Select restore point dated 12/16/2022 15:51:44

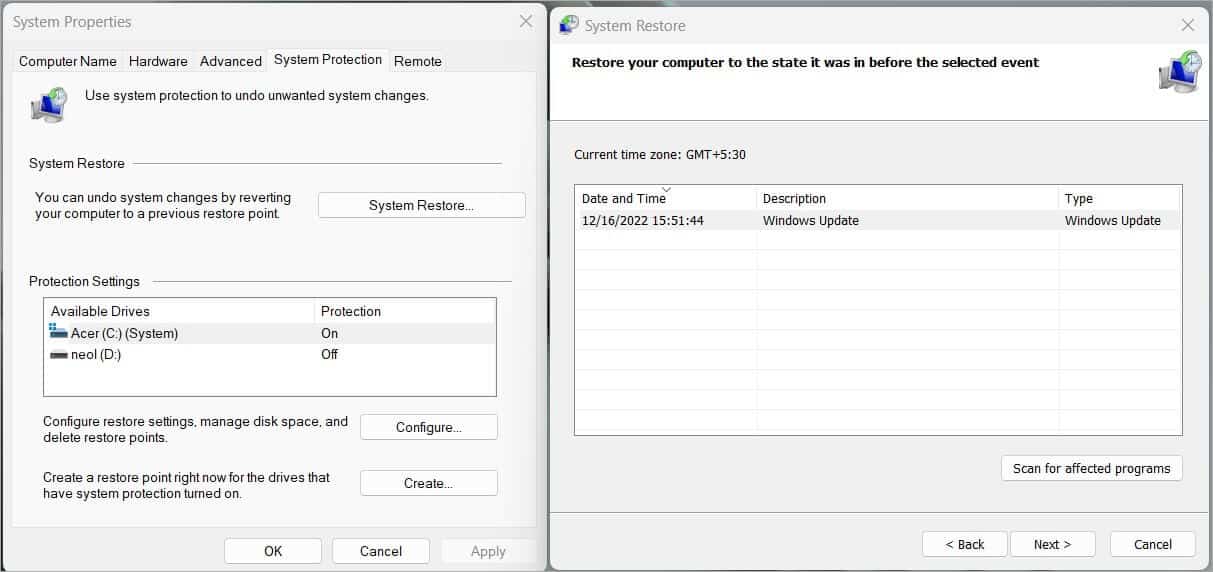(x=878, y=220)
